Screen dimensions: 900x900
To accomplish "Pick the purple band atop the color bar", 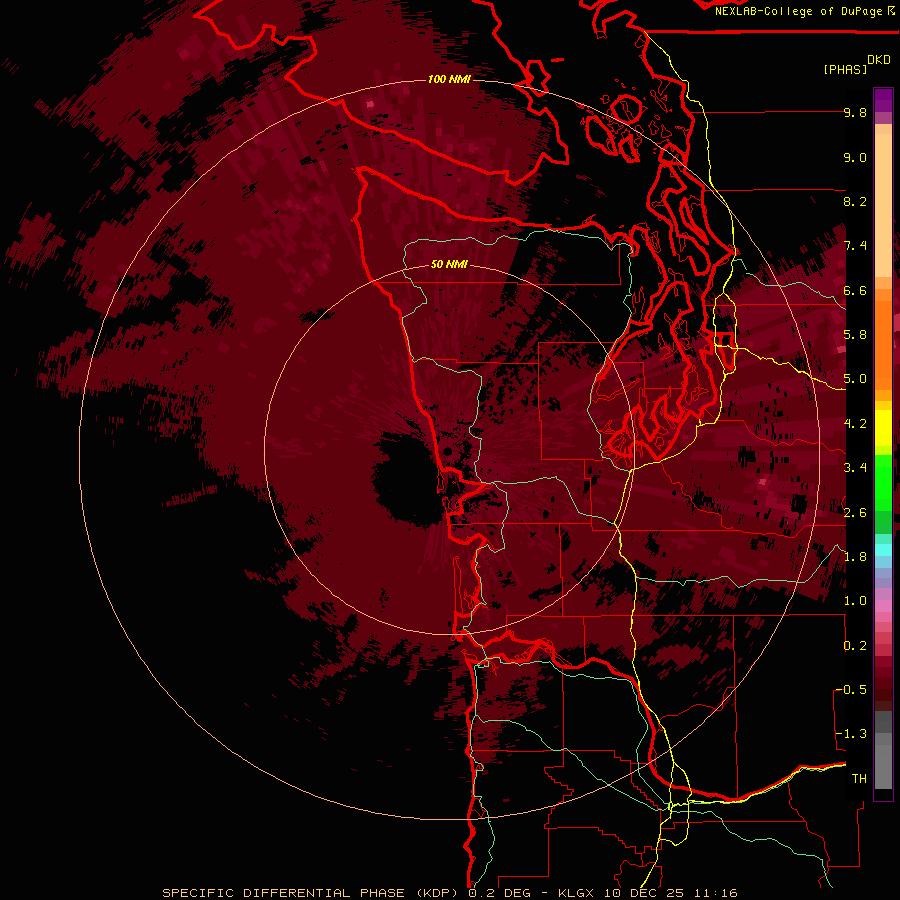I will (x=883, y=100).
